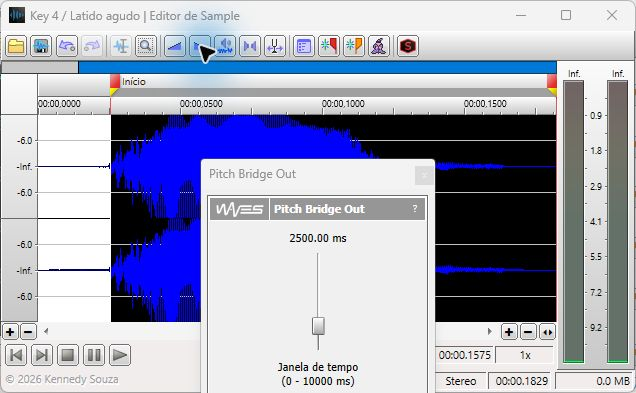636x393 pixels.
Task: Add a marker with the orange flag icon
Action: point(354,46)
